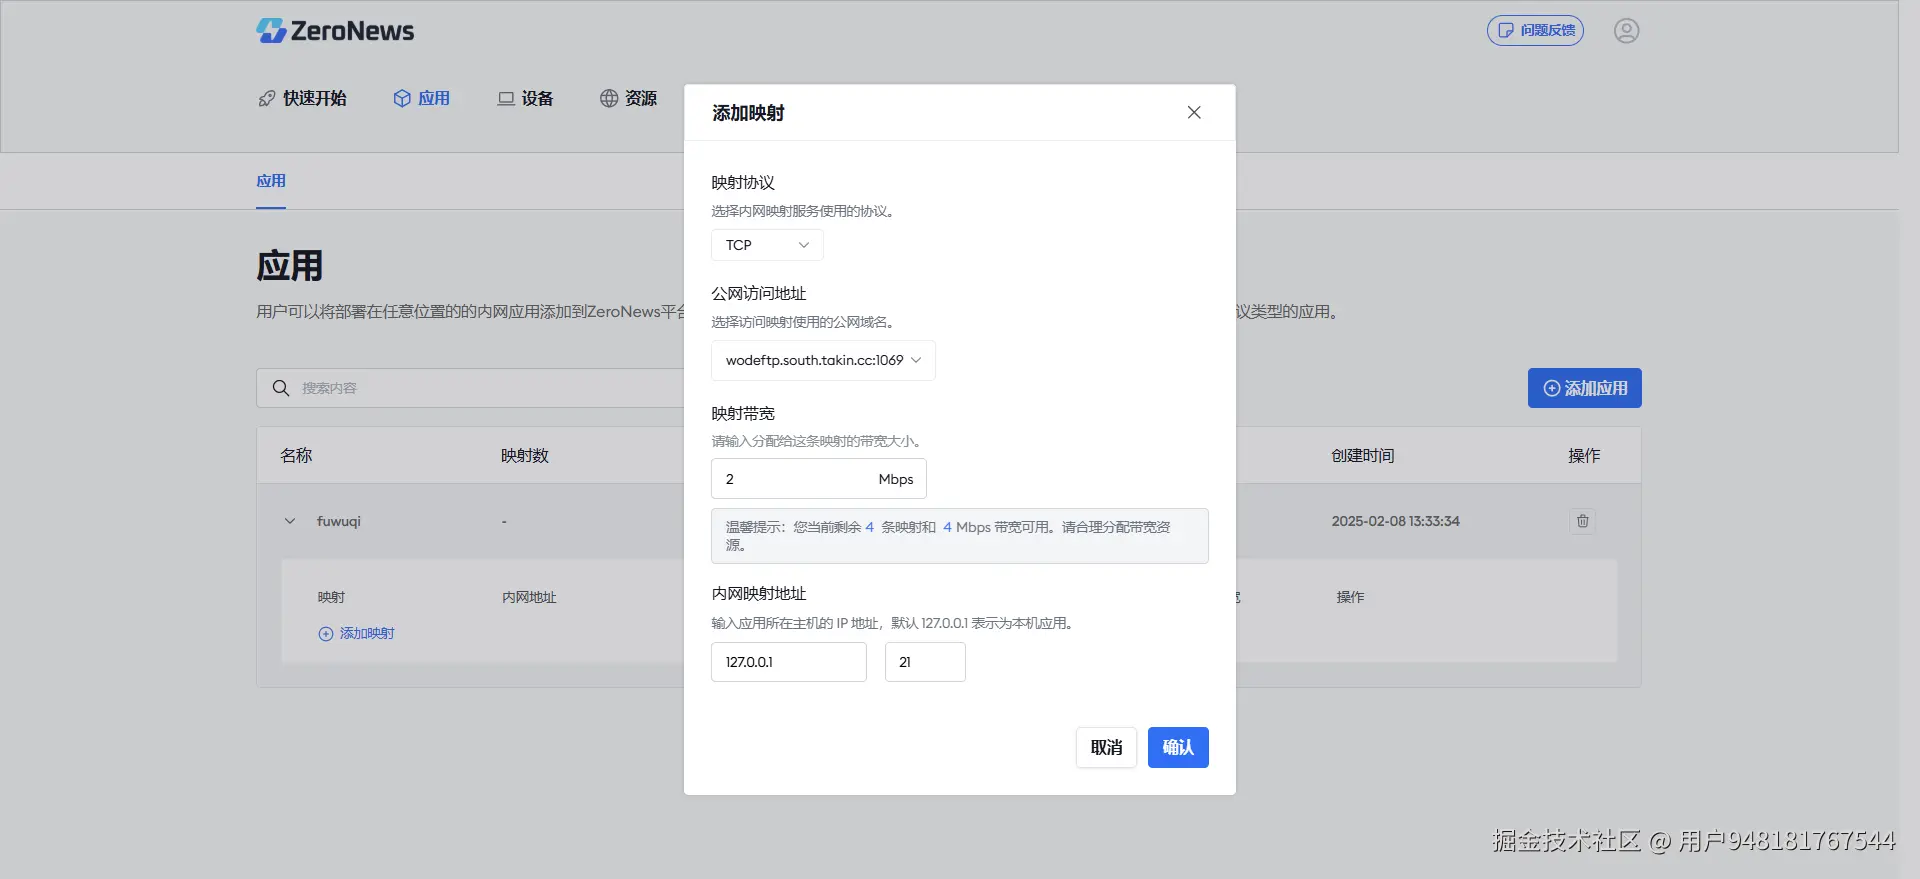The width and height of the screenshot is (1920, 879).
Task: Click the 问题反馈 feedback button
Action: click(x=1535, y=31)
